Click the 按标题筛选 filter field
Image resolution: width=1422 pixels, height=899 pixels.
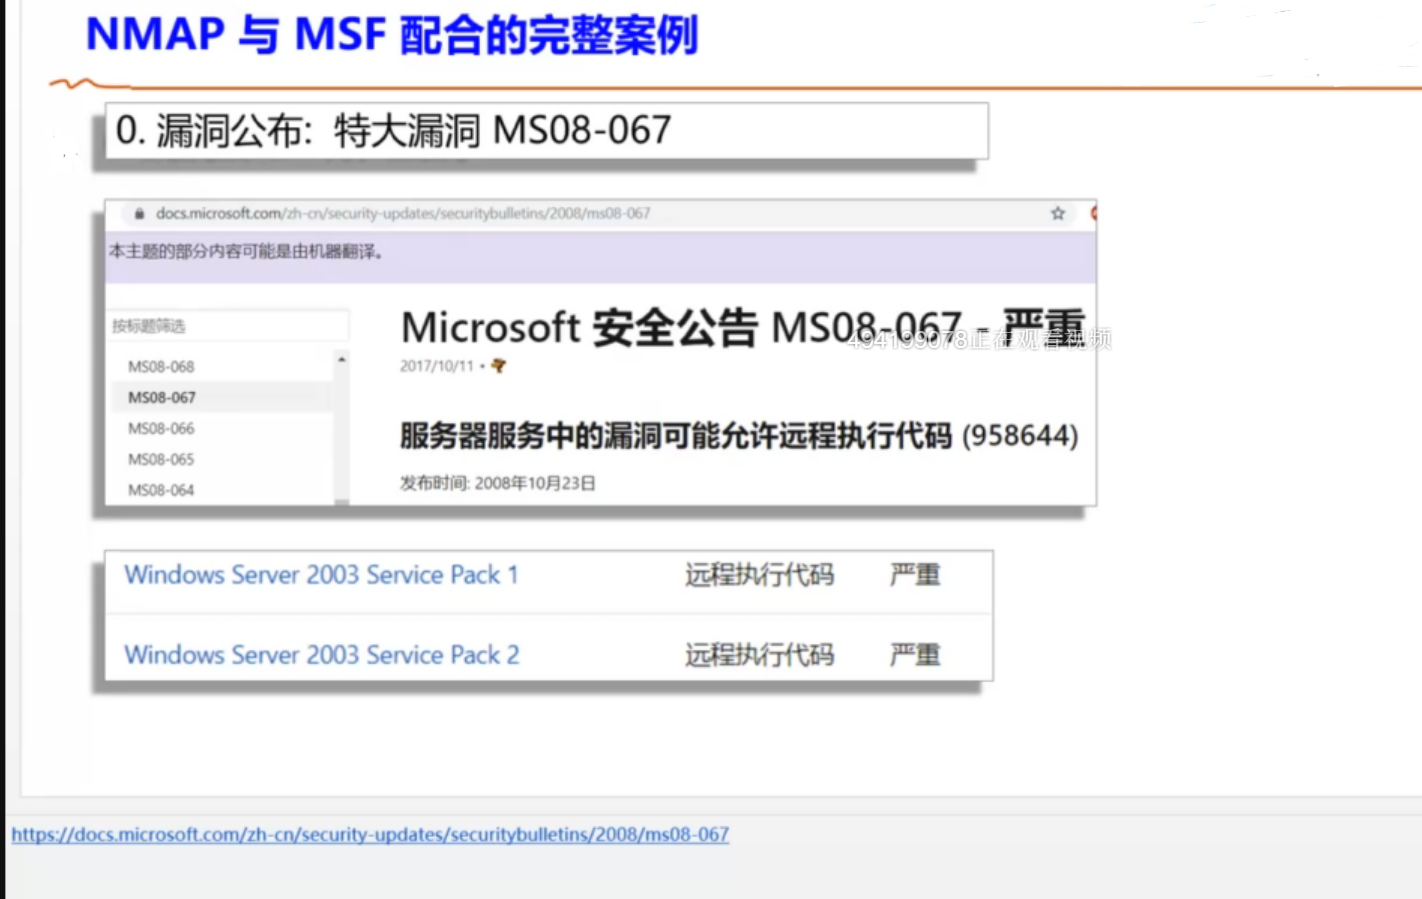[x=229, y=326]
